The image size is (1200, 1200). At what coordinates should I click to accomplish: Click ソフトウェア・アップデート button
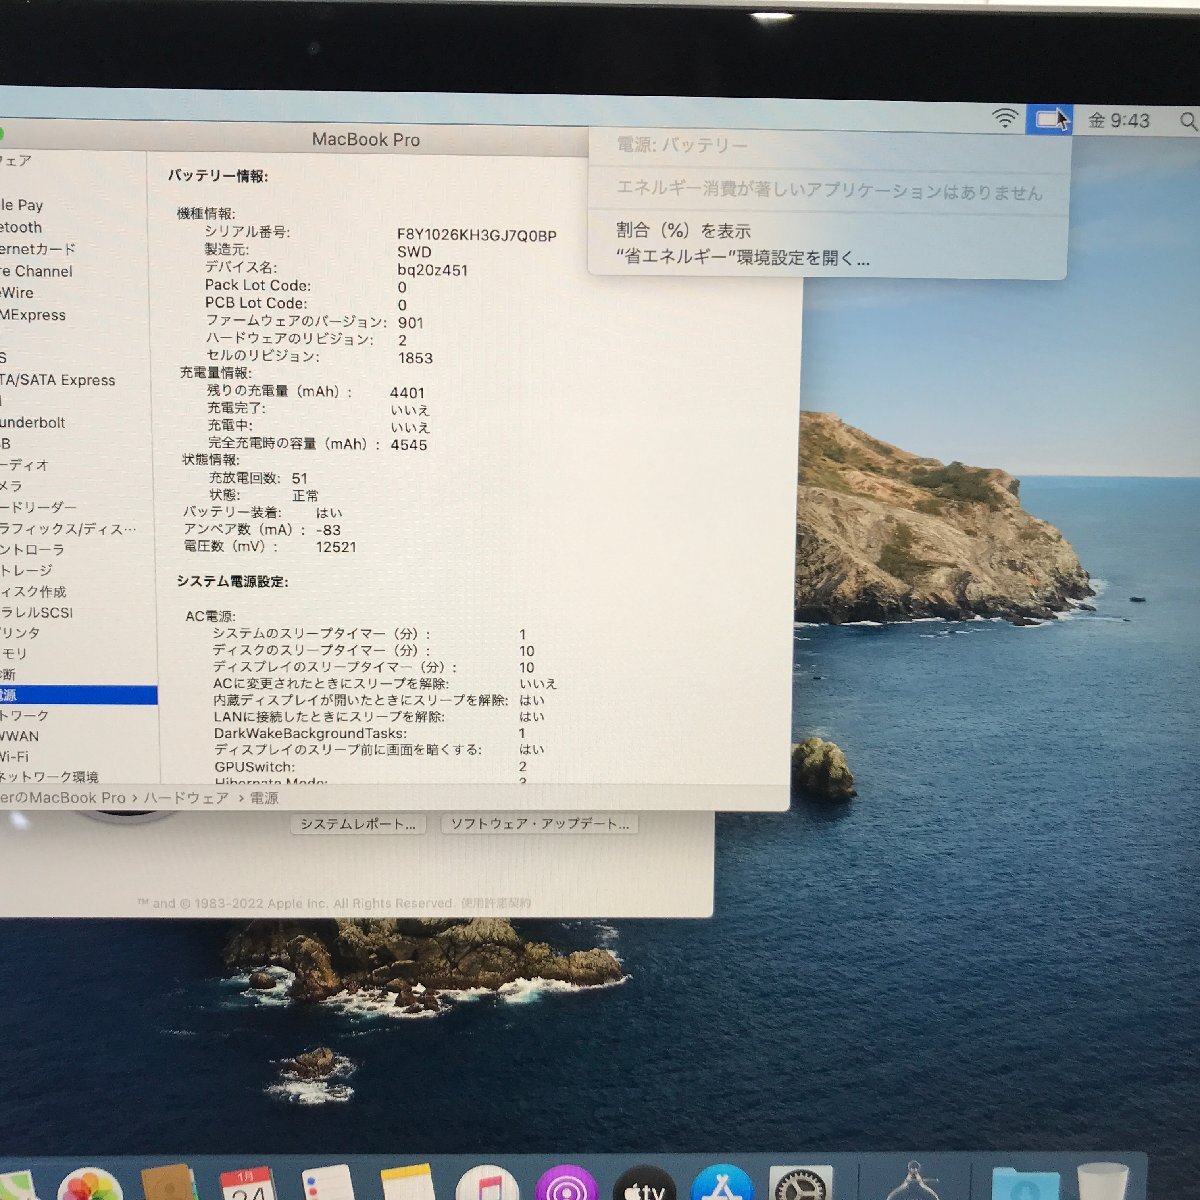pos(539,824)
